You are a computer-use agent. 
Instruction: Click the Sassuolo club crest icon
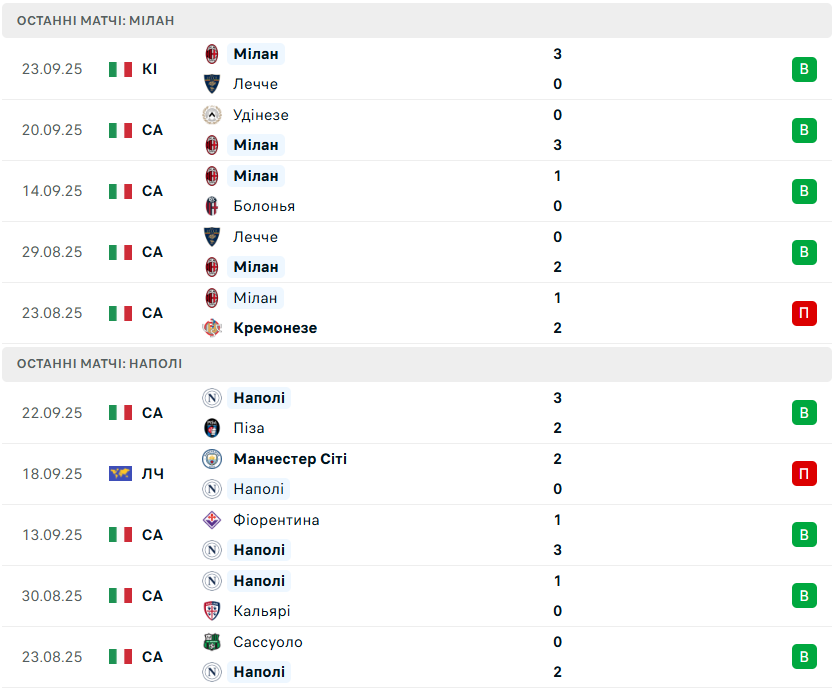coord(212,642)
